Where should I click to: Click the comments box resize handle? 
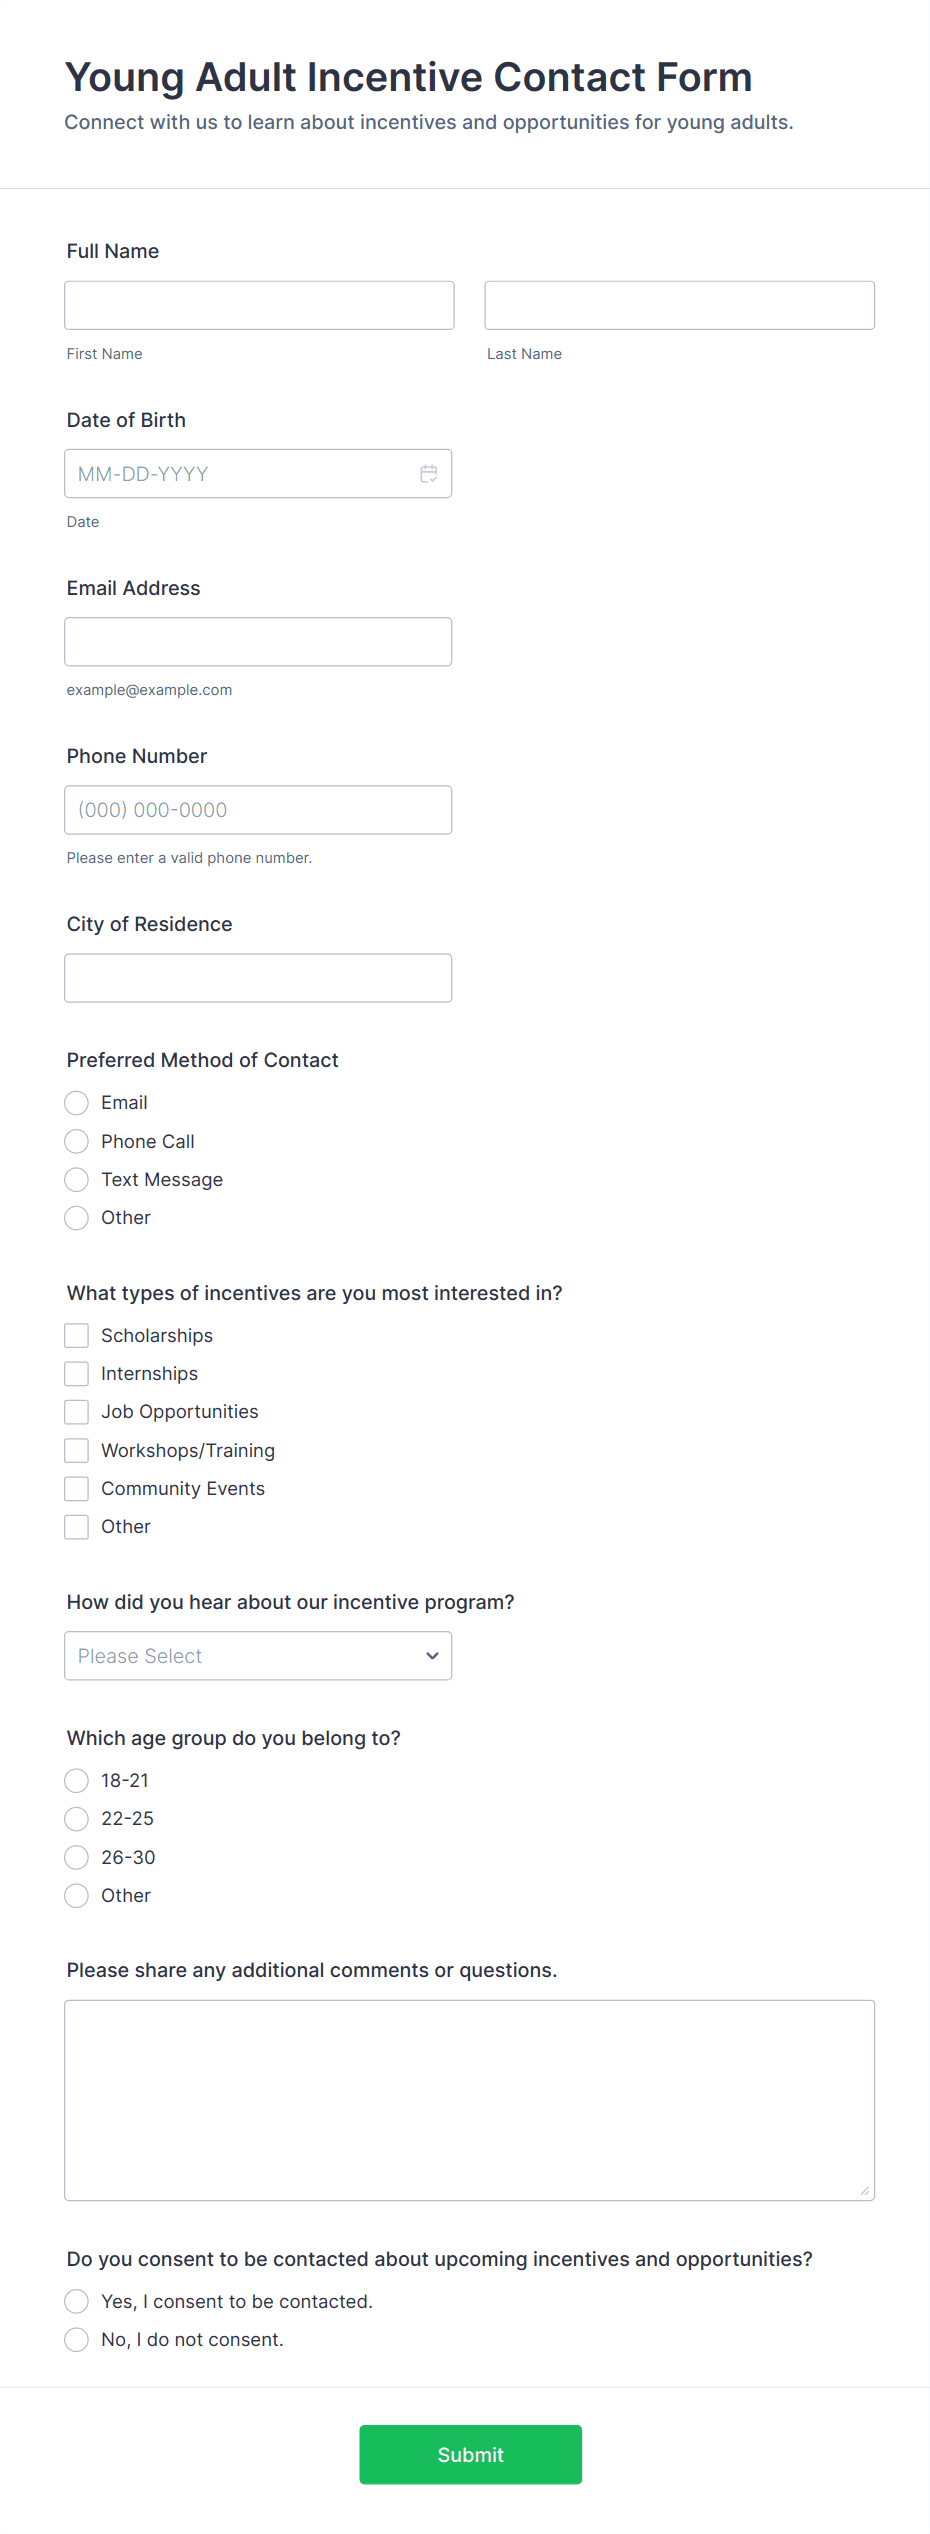click(864, 2190)
